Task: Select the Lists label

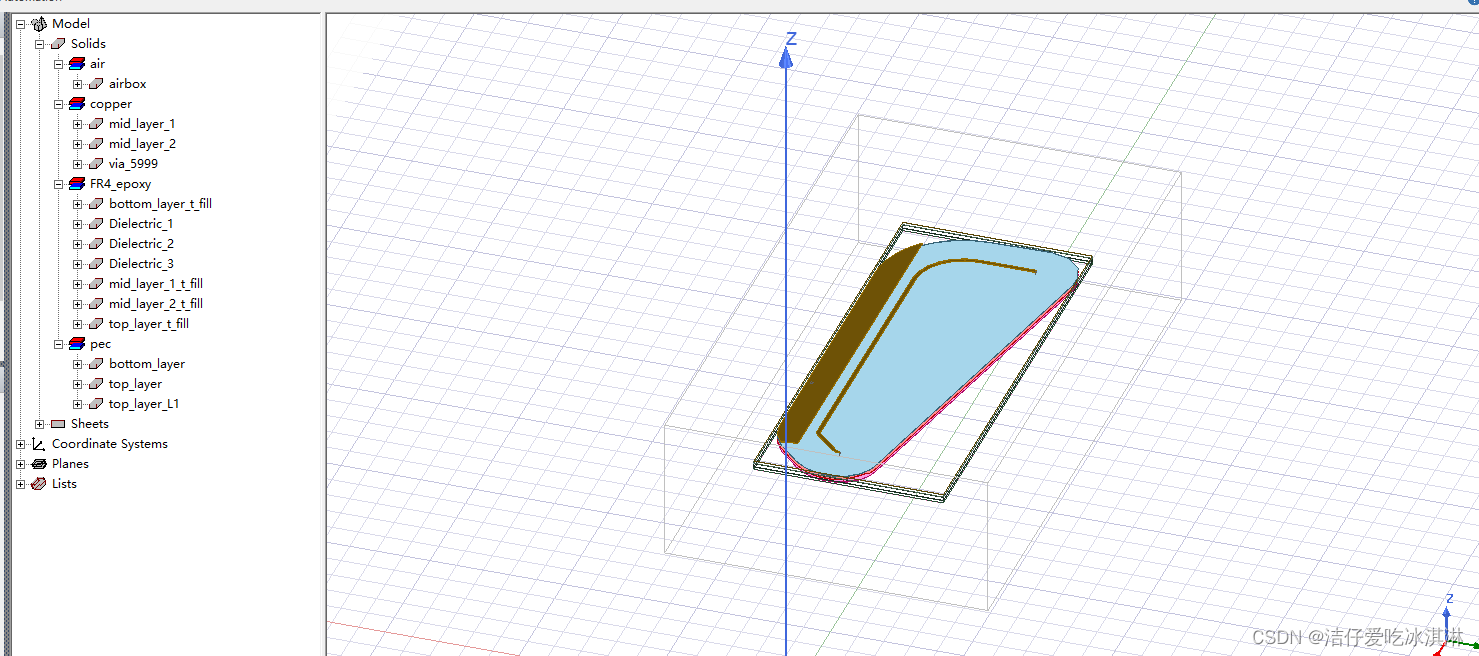Action: click(64, 484)
